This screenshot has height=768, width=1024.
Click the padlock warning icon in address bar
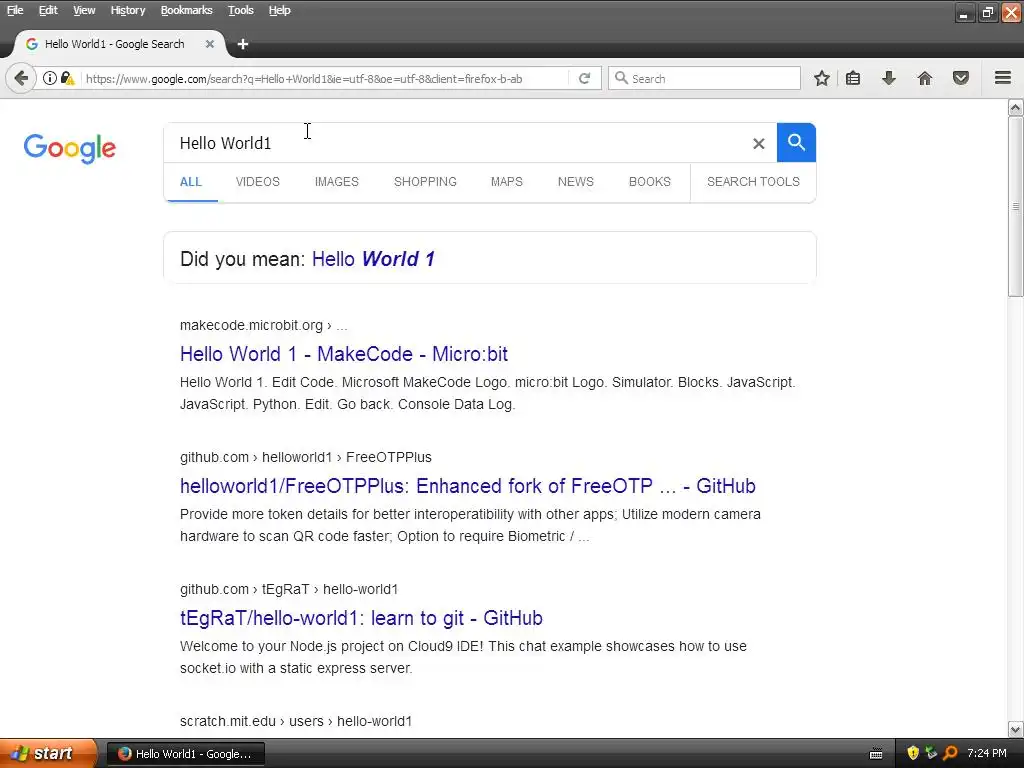point(67,78)
